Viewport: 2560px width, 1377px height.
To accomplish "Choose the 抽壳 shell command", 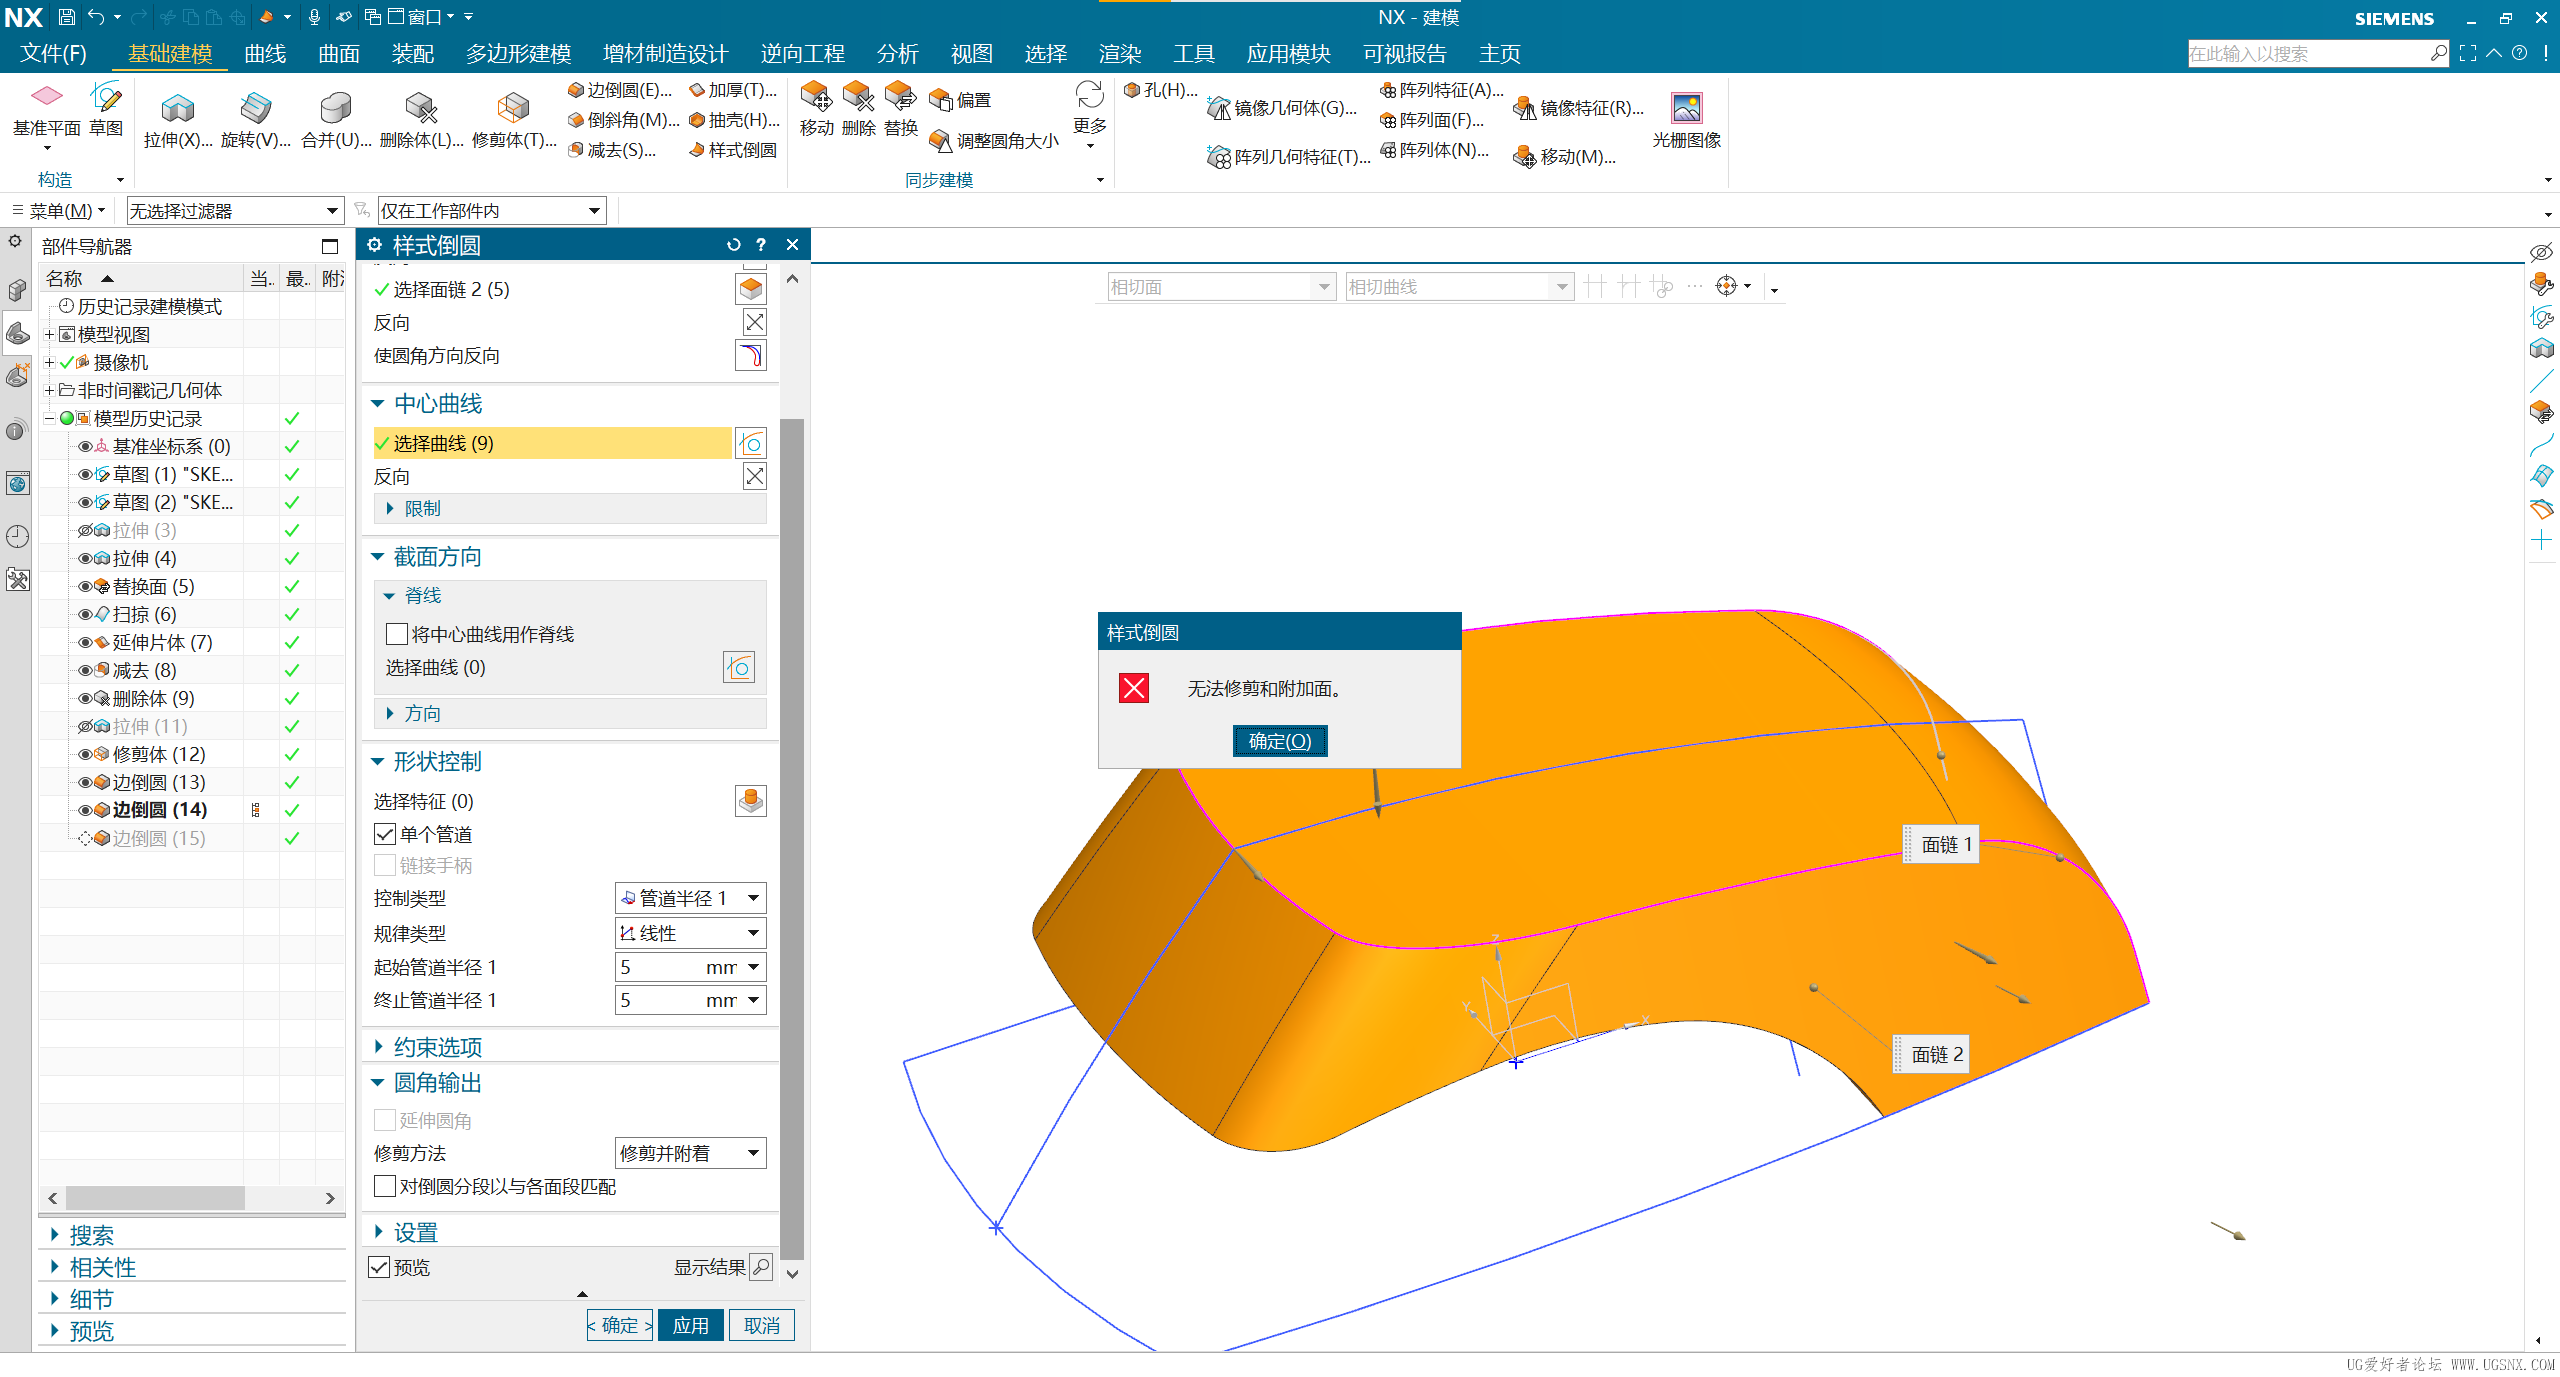I will coord(735,120).
